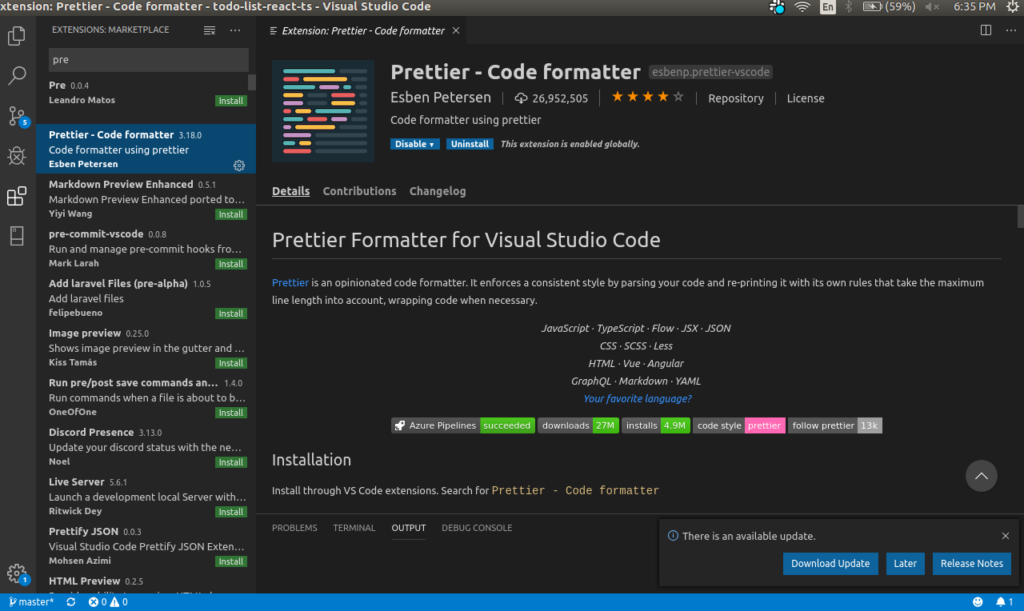This screenshot has height=611, width=1024.
Task: Click the extension details page scrollbar
Action: (1019, 217)
